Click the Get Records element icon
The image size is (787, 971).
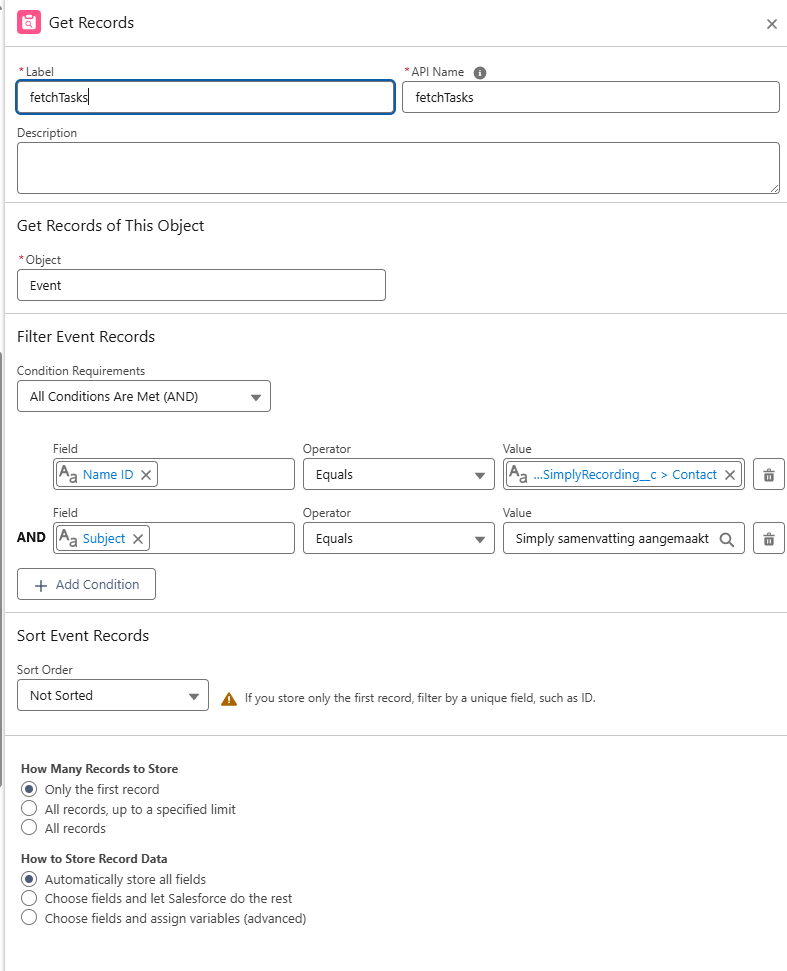(x=27, y=22)
